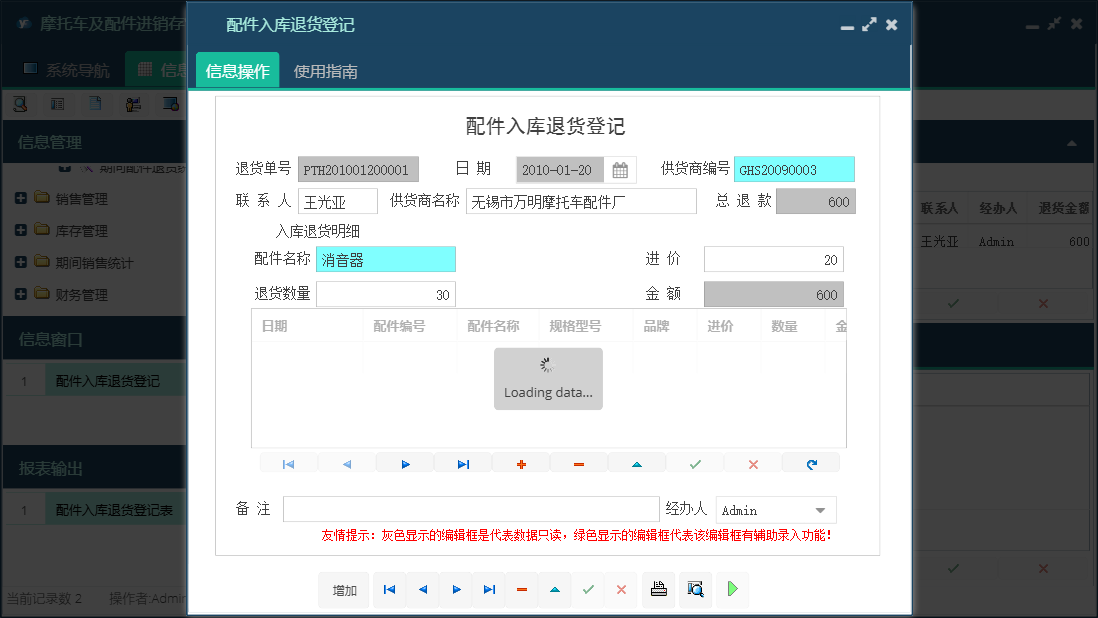Open the calendar picker beside the date field
The image size is (1098, 618).
click(x=620, y=169)
